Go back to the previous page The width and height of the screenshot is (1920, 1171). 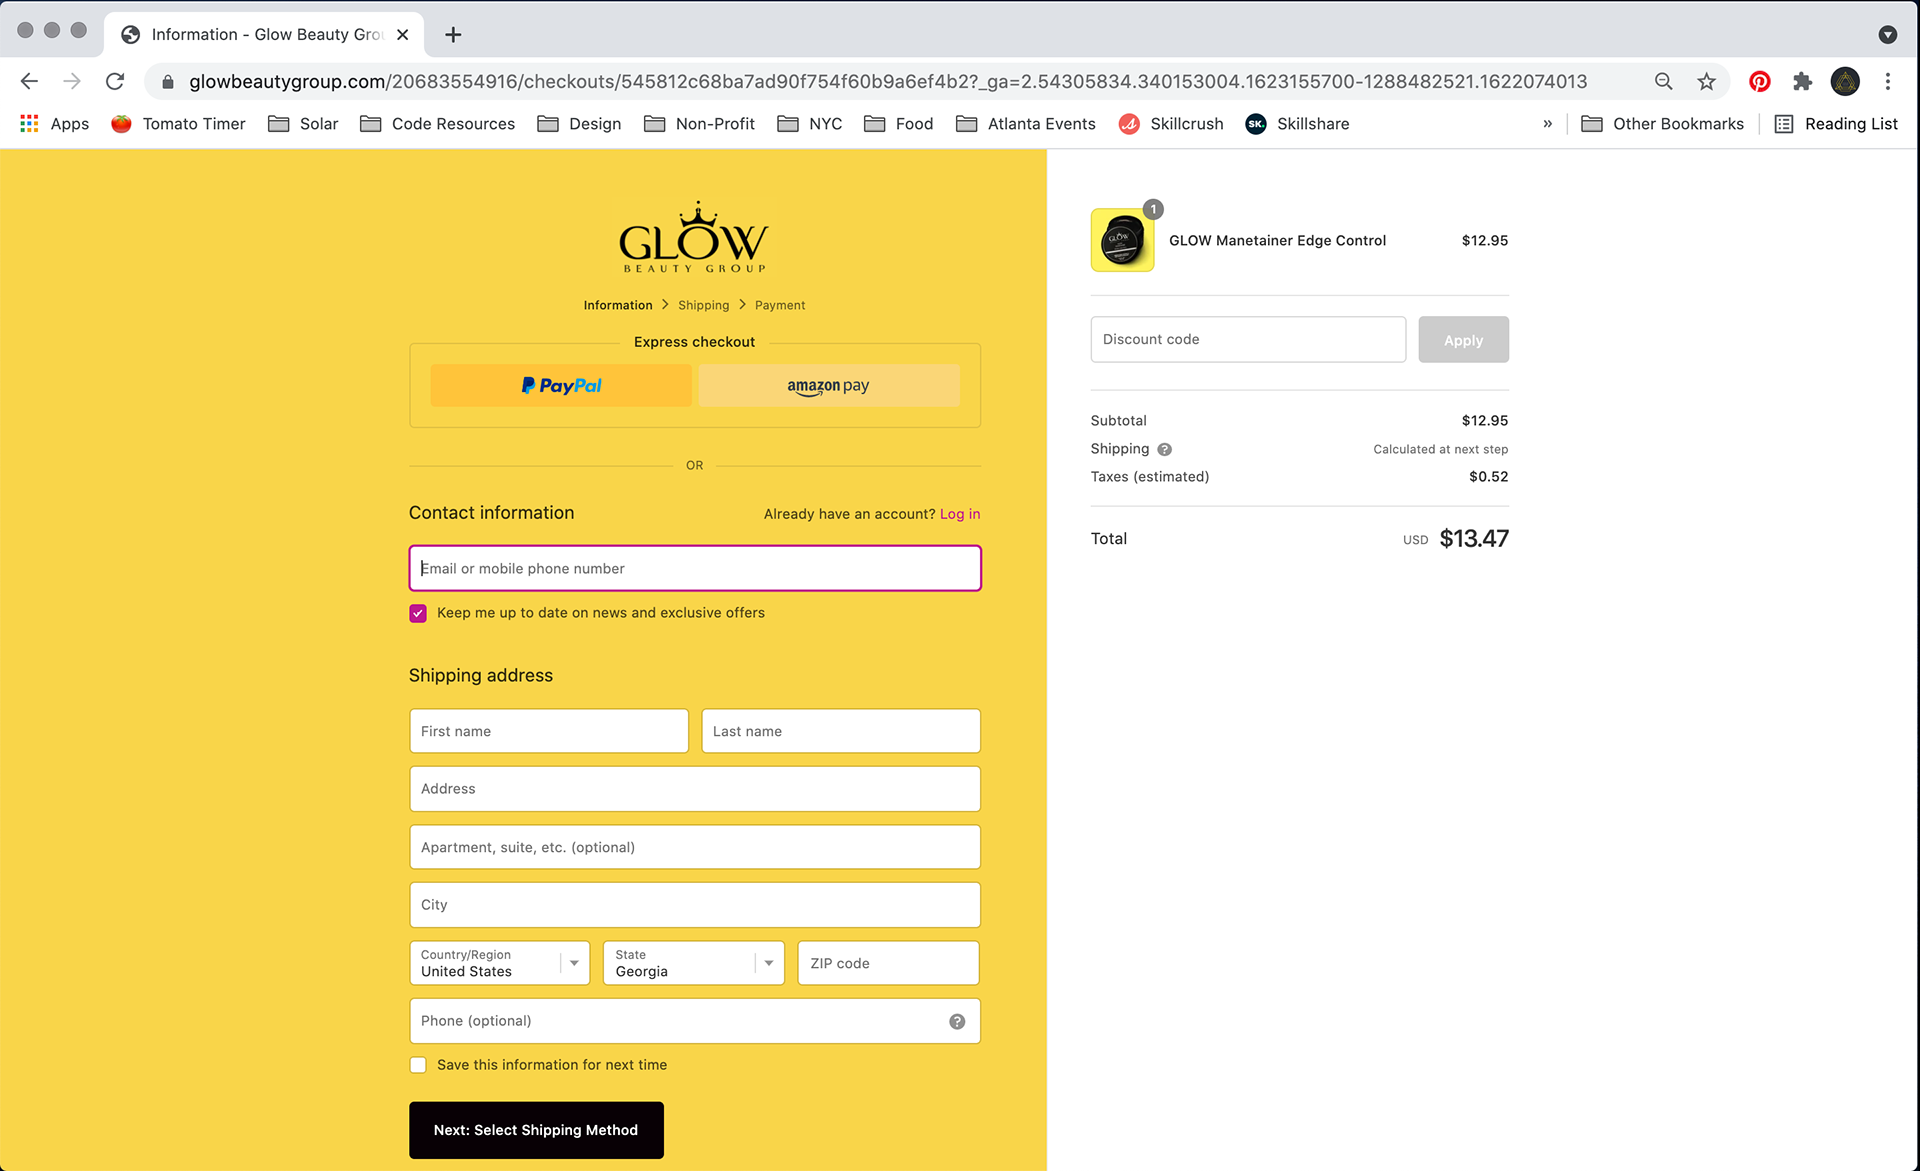point(29,81)
